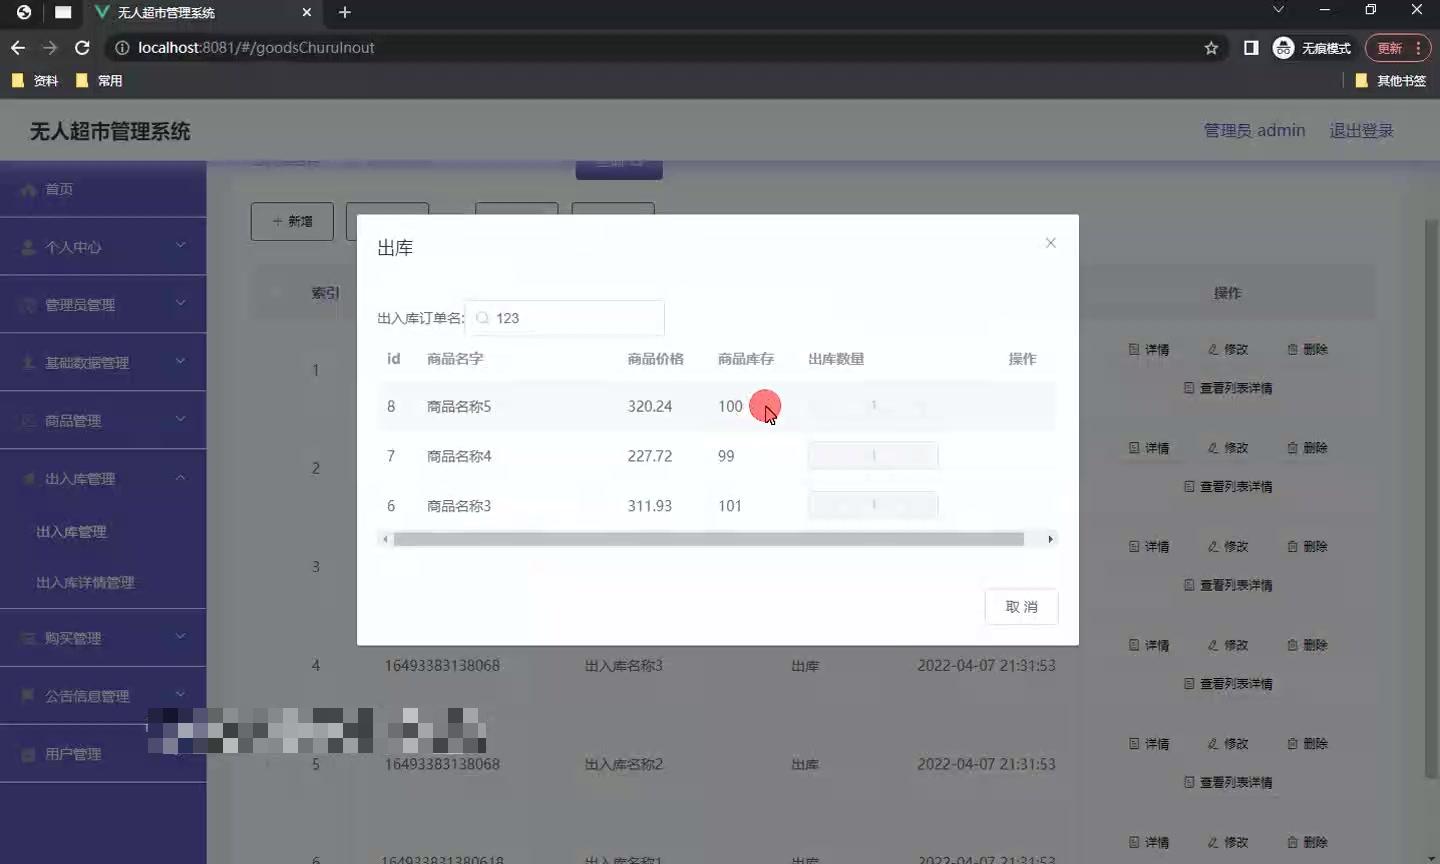Select the 商品名称5 cell

[x=459, y=407]
